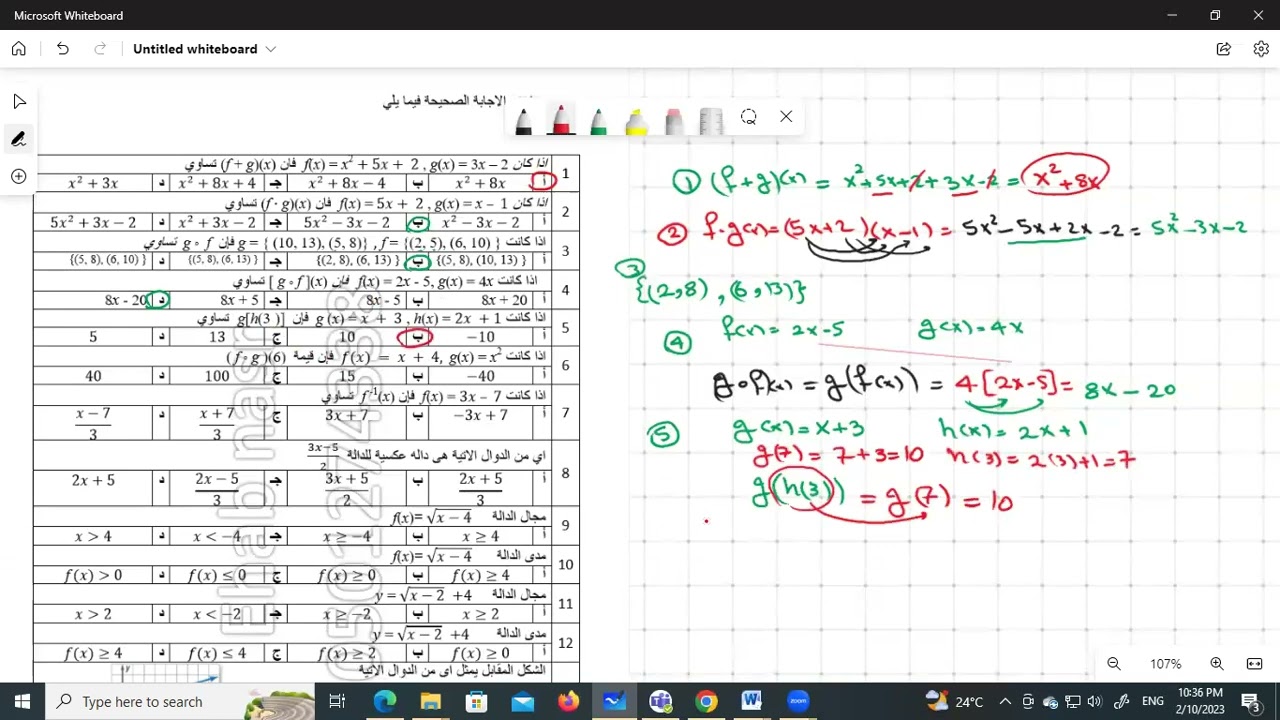This screenshot has height=720, width=1280.
Task: Choose the lasso select tool
Action: pyautogui.click(x=749, y=117)
